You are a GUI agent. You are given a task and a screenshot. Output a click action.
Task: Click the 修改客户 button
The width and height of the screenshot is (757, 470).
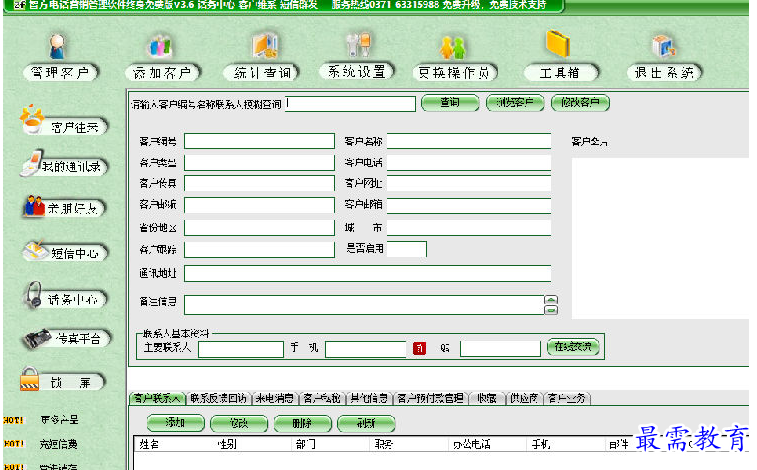click(x=580, y=102)
